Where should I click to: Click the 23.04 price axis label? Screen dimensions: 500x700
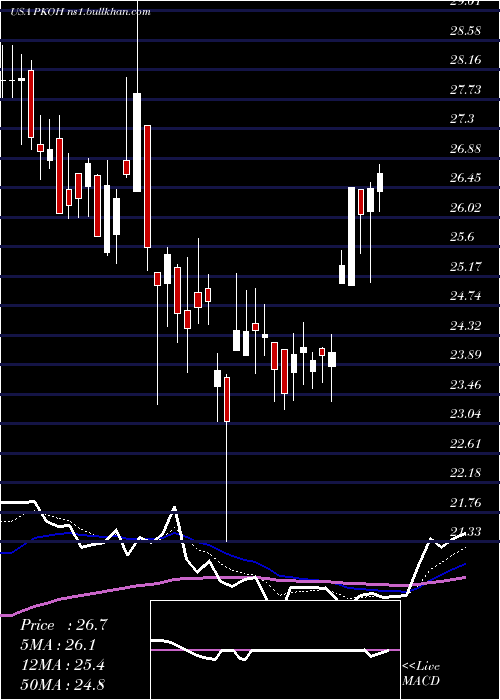(465, 414)
